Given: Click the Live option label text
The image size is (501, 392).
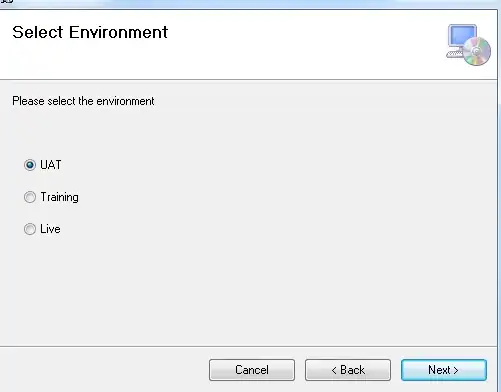Looking at the screenshot, I should [50, 229].
